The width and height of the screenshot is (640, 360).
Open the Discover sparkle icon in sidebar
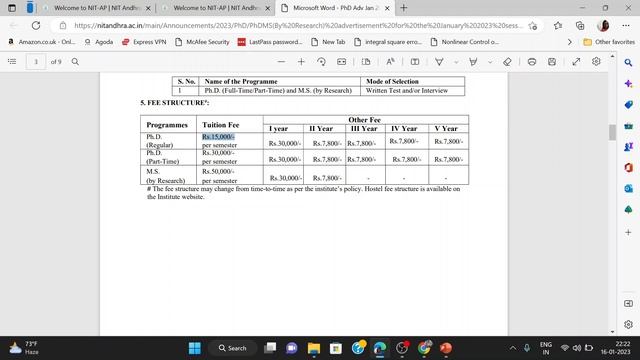[x=628, y=84]
